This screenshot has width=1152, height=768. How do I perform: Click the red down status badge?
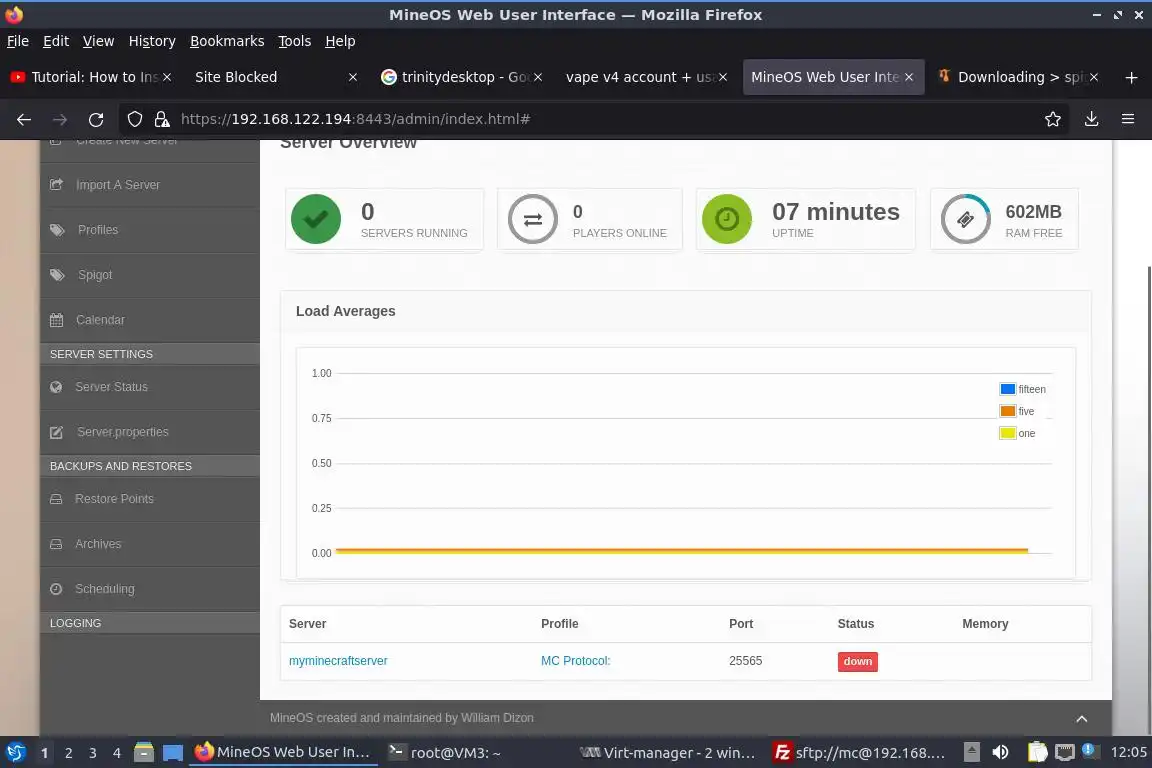point(857,661)
